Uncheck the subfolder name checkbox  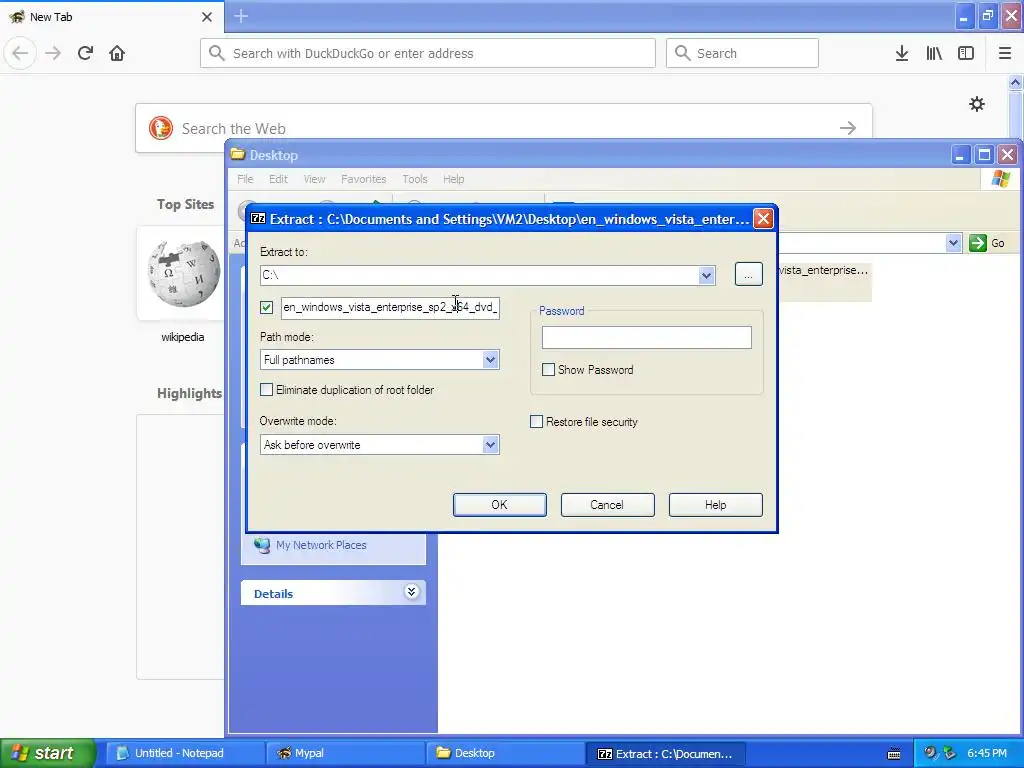(266, 307)
